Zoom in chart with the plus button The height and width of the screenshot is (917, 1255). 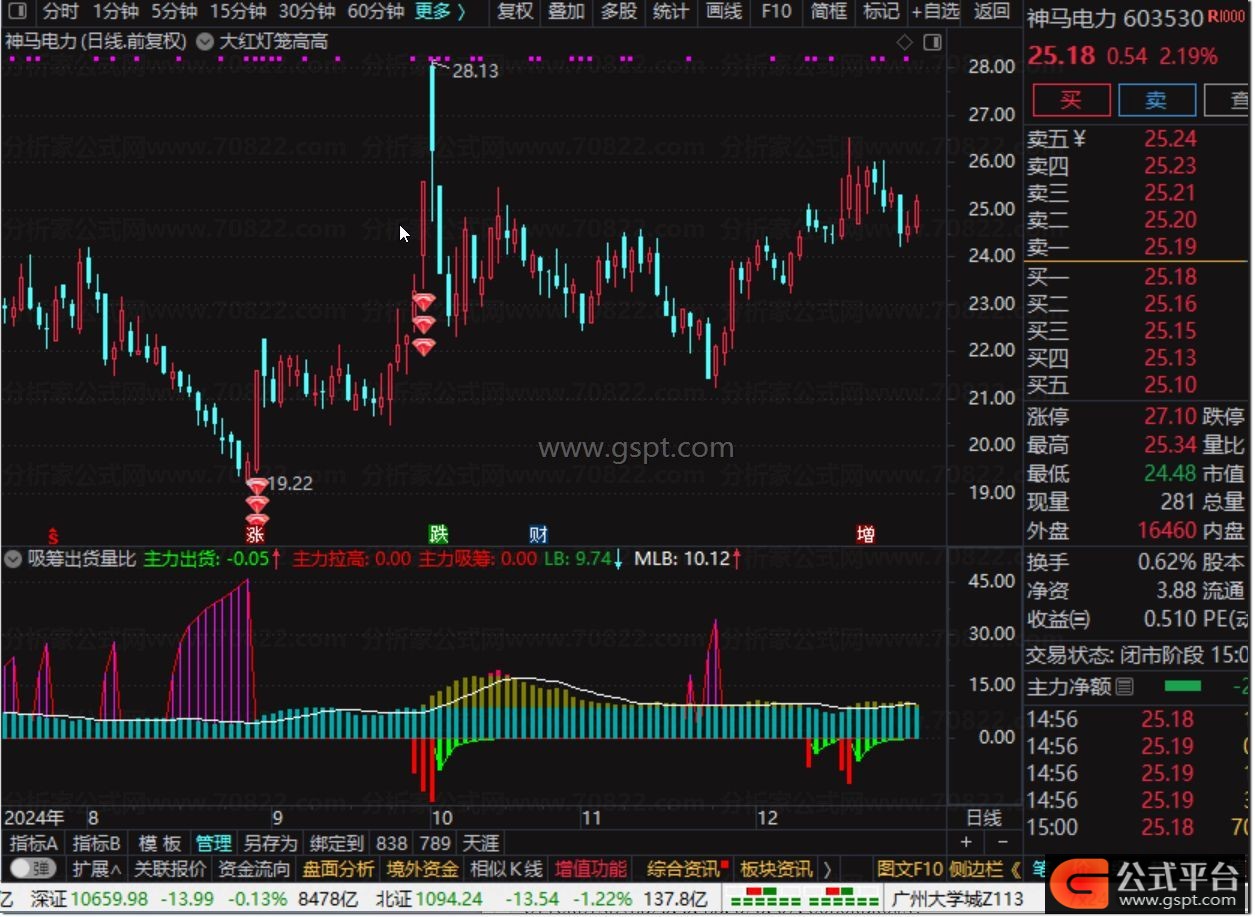967,843
